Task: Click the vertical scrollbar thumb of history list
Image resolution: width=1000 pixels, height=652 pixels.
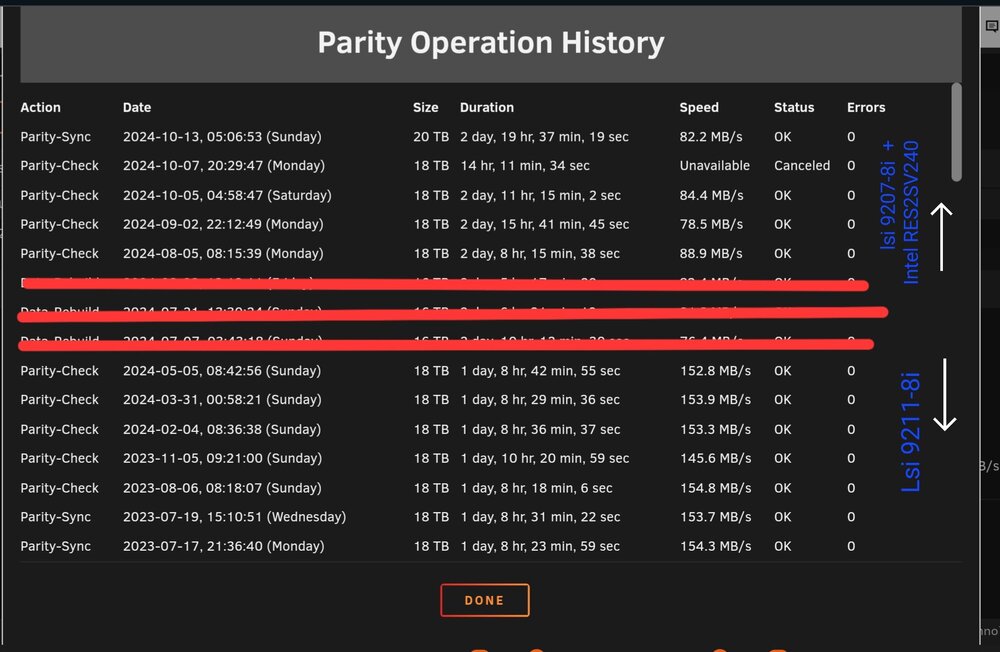Action: click(x=956, y=132)
